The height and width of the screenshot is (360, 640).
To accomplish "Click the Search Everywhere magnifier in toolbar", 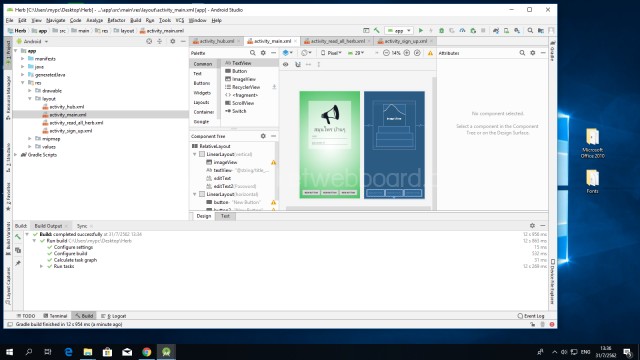I will pyautogui.click(x=530, y=31).
